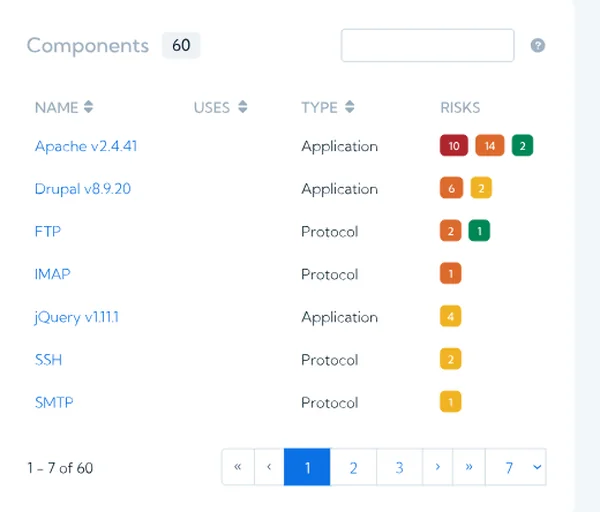600x512 pixels.
Task: Click the help question mark icon
Action: pyautogui.click(x=538, y=46)
